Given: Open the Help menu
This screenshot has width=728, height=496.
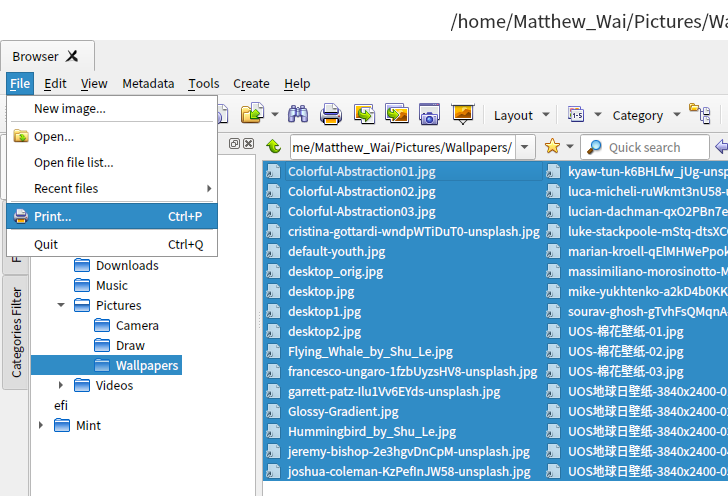Looking at the screenshot, I should click(x=297, y=84).
